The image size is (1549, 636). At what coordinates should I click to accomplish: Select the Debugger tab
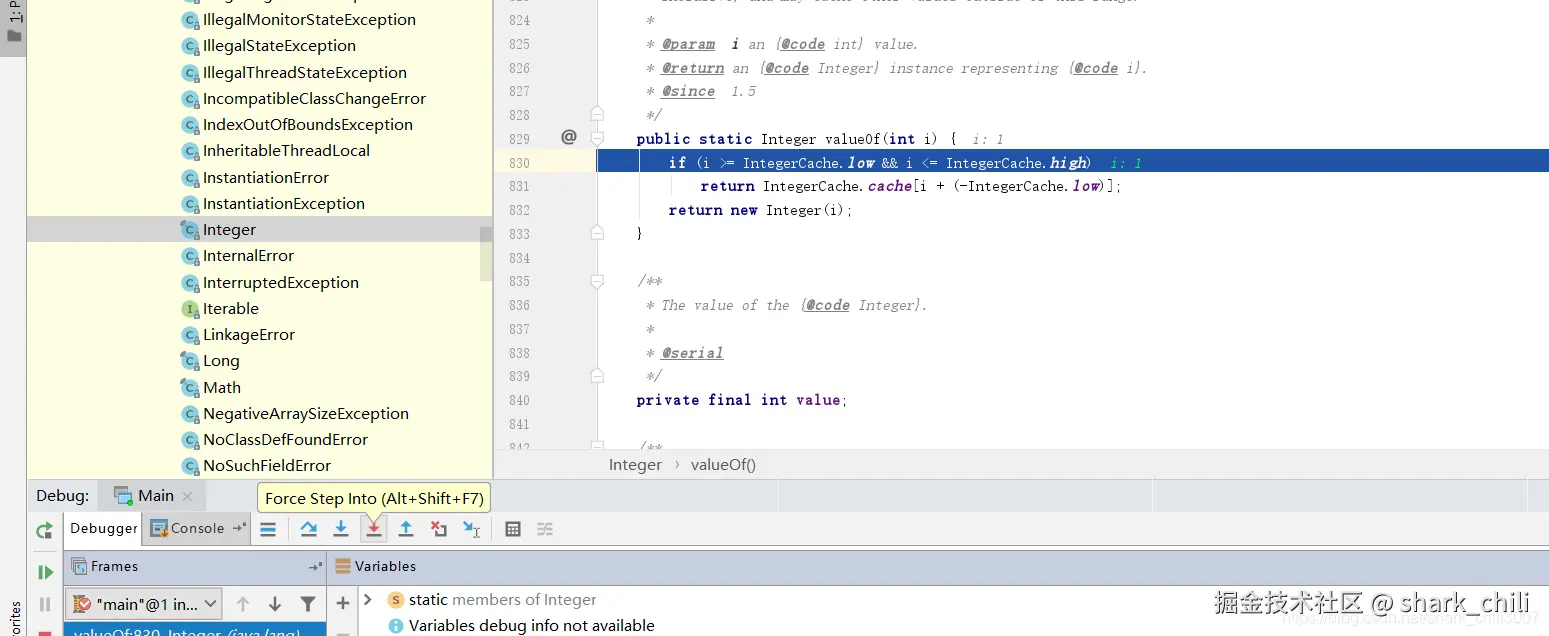point(104,528)
